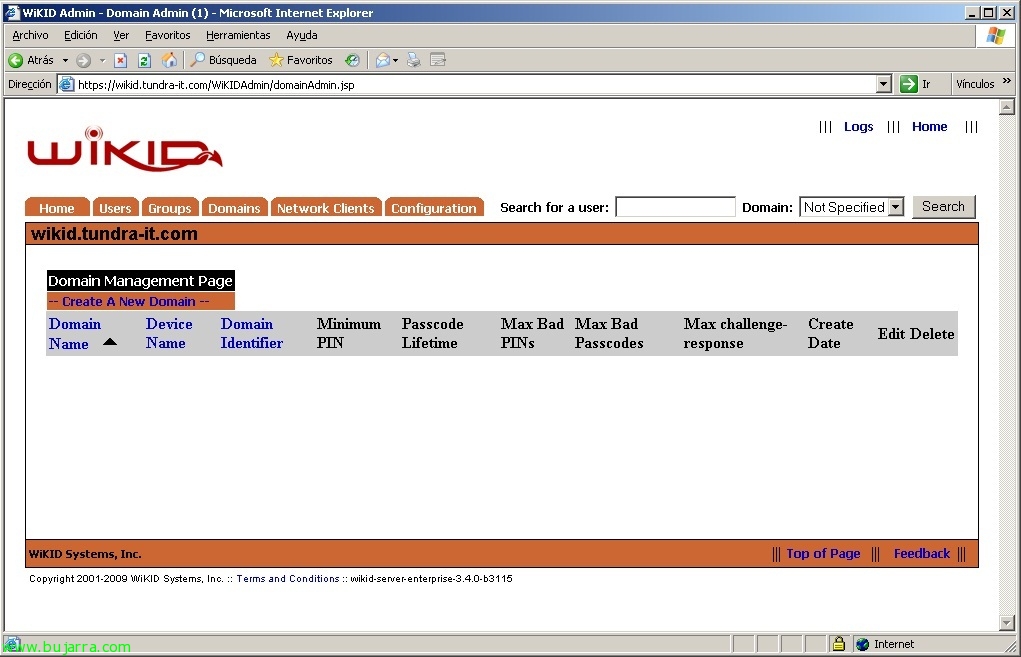1021x657 pixels.
Task: Click the Search for a user field
Action: (x=675, y=207)
